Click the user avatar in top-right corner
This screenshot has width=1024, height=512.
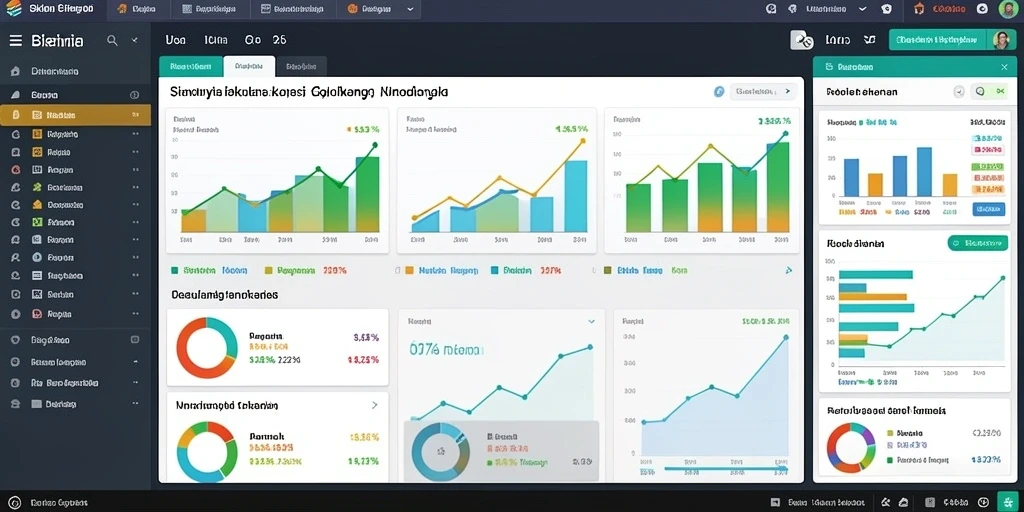tap(1008, 9)
